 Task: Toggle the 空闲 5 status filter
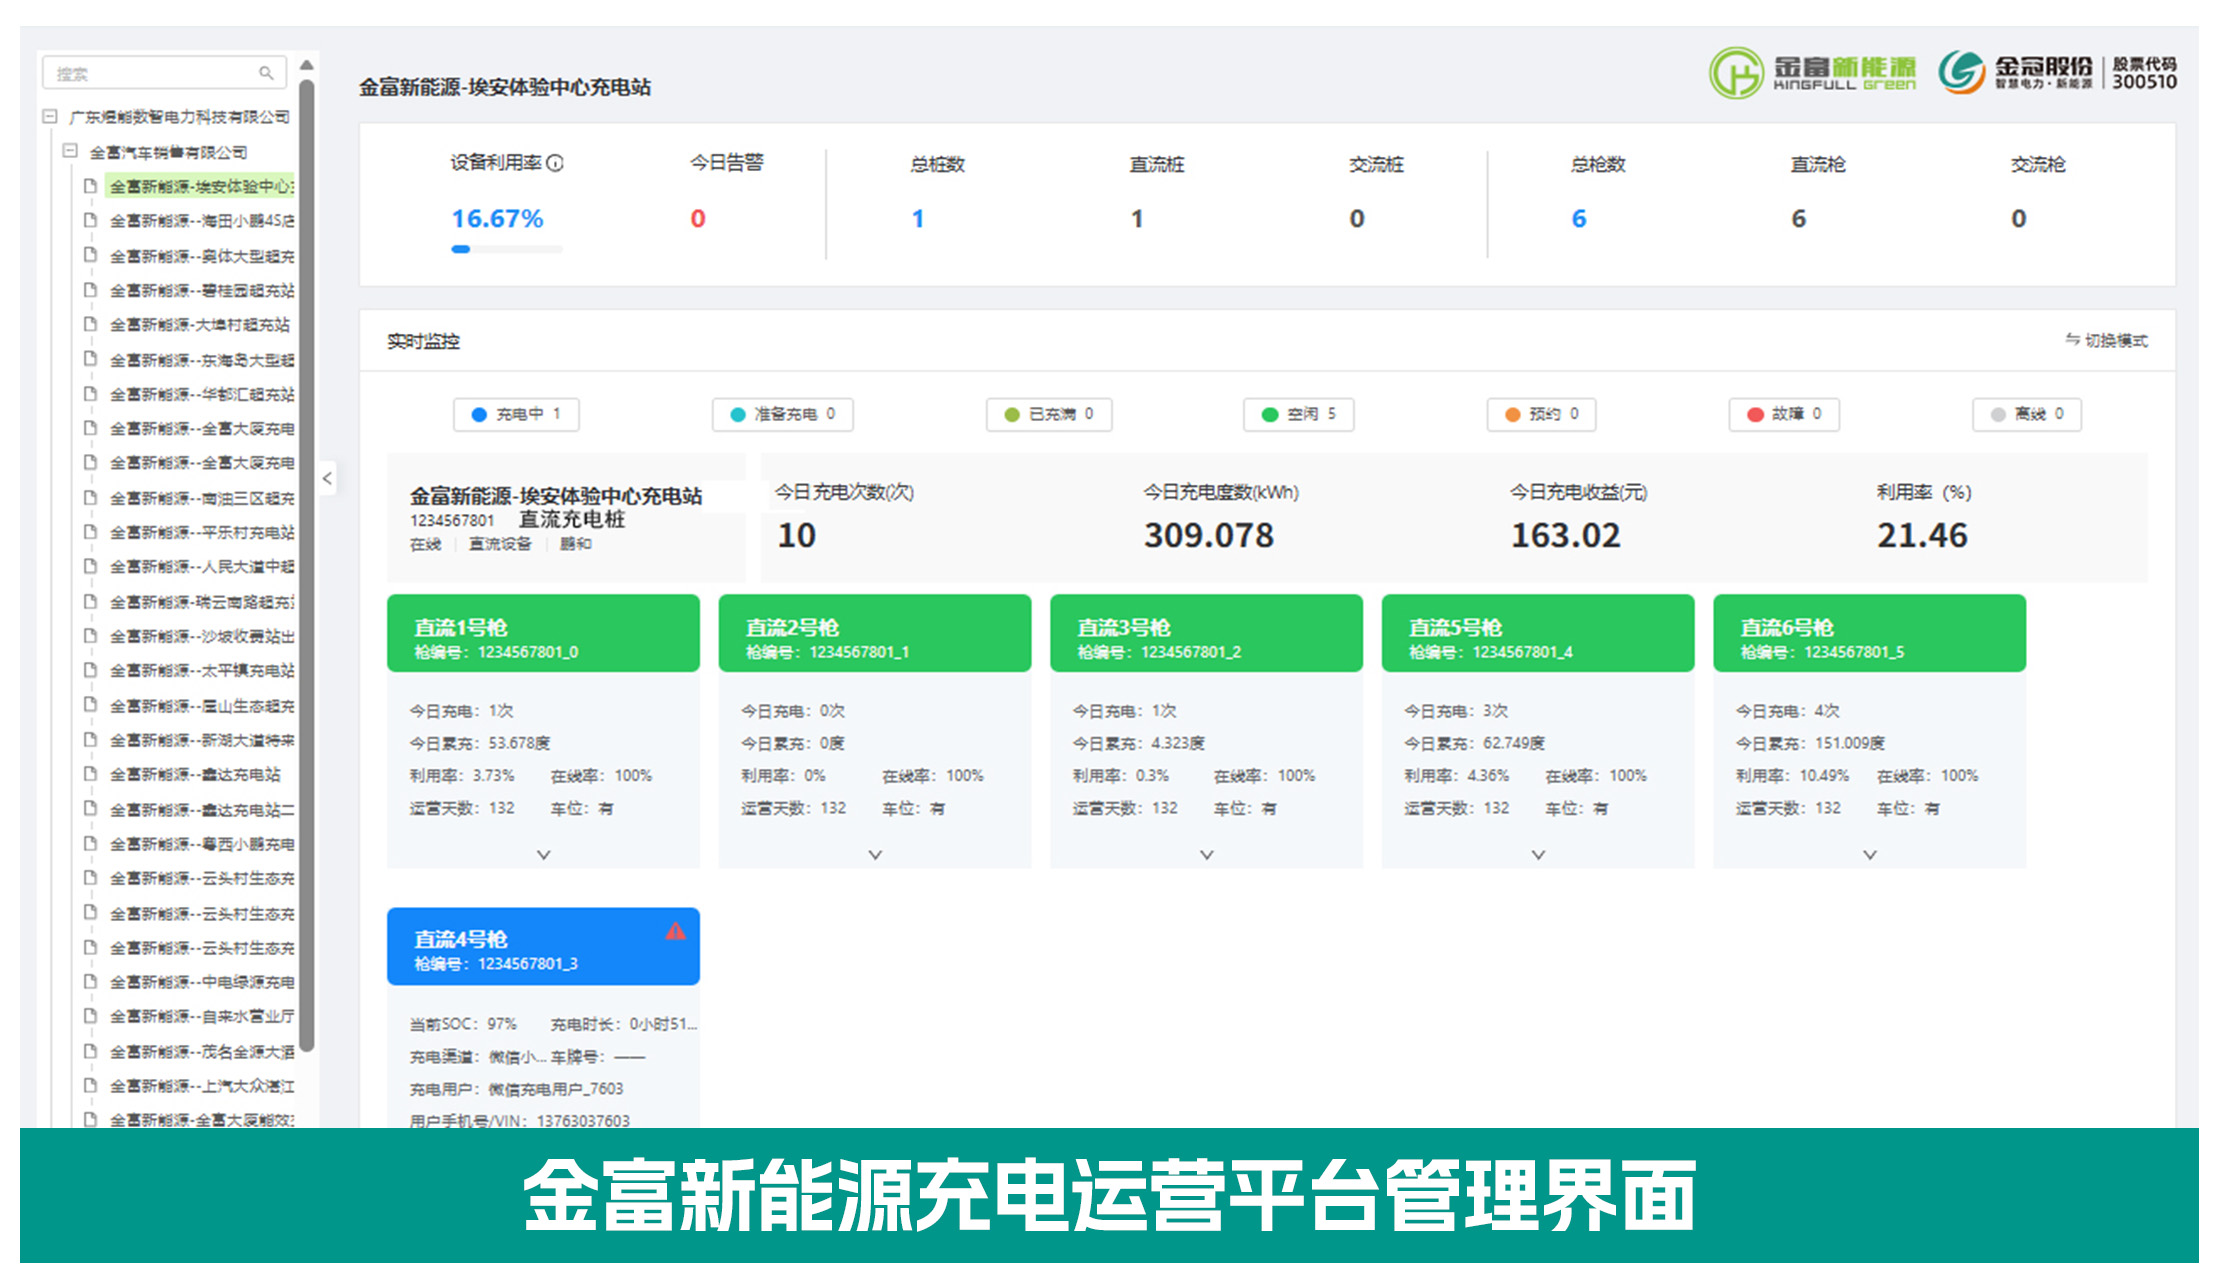tap(1298, 414)
